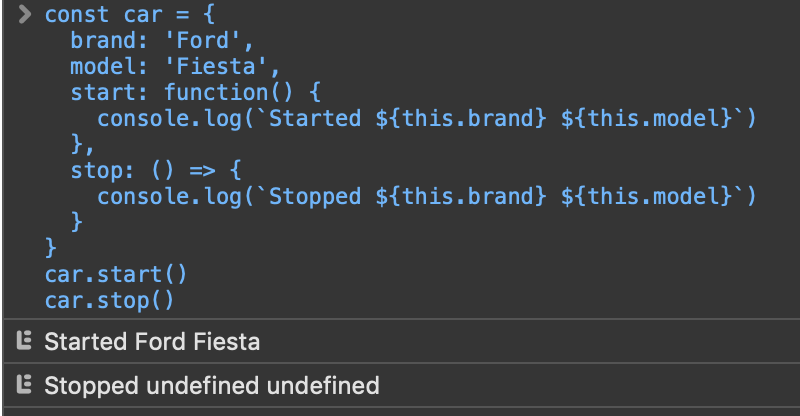
Task: Click the log icon beside Stopped undefined undefined
Action: pyautogui.click(x=25, y=385)
